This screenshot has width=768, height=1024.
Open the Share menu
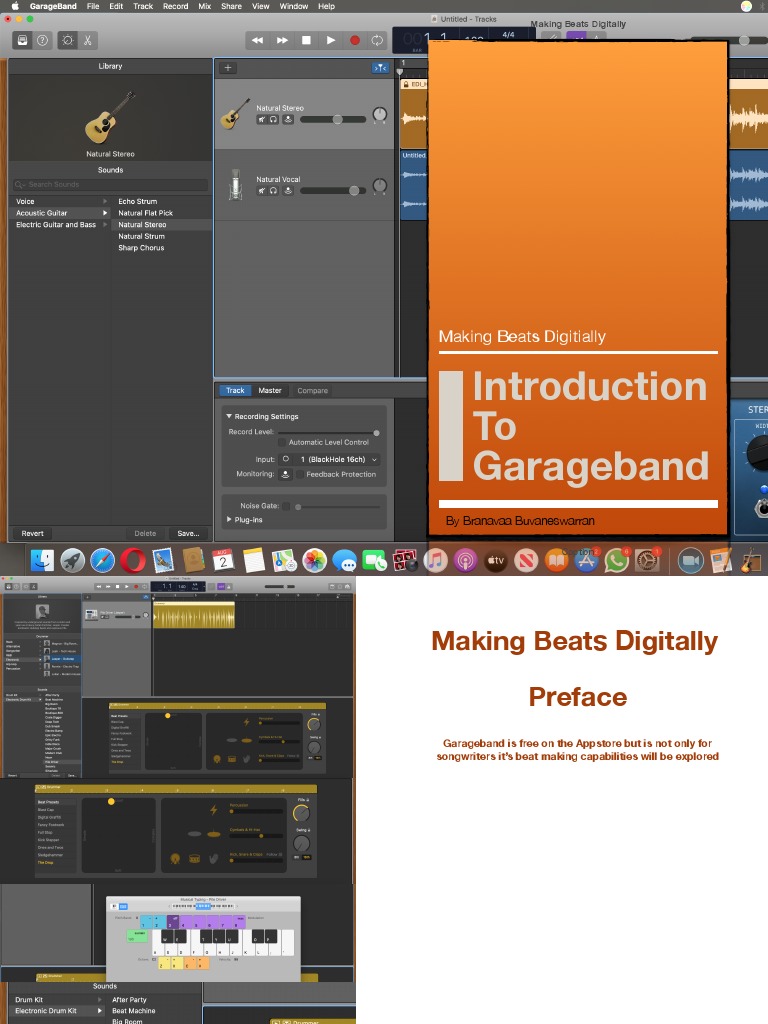point(231,6)
